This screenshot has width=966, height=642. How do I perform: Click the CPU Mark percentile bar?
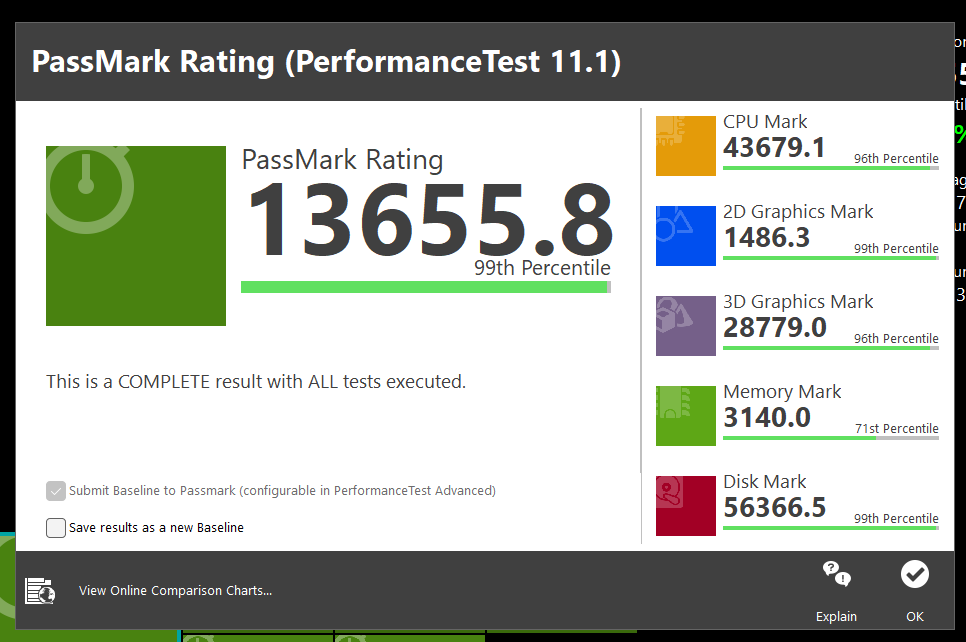click(x=830, y=168)
